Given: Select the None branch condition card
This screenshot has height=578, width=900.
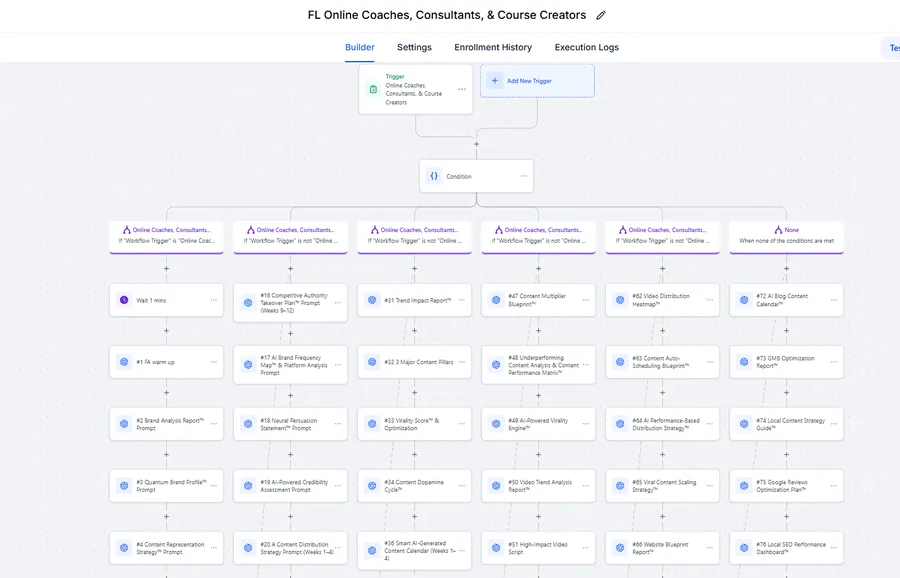Looking at the screenshot, I should [786, 236].
